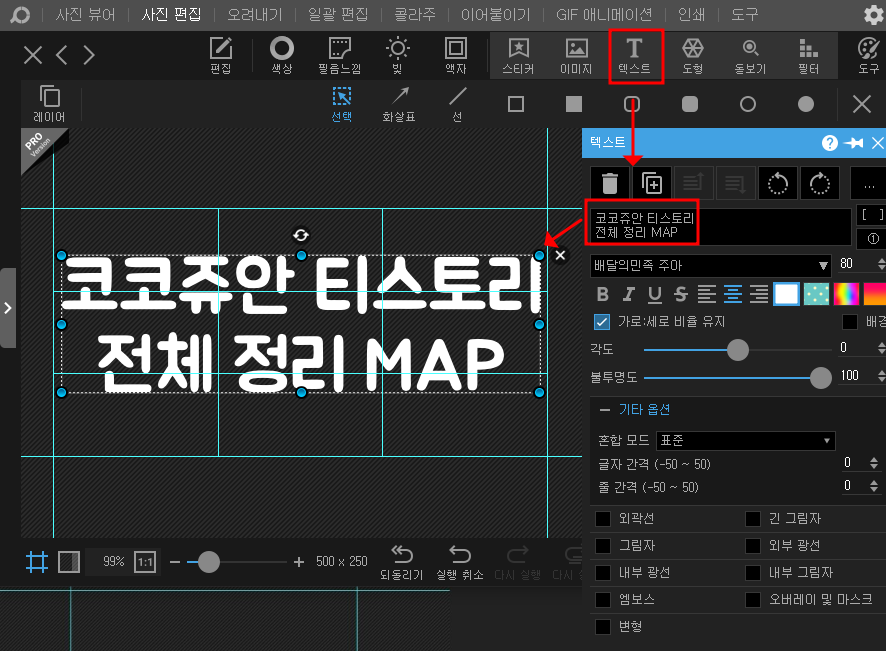Select the 텍스트 text tool
This screenshot has height=651, width=886.
coord(635,55)
